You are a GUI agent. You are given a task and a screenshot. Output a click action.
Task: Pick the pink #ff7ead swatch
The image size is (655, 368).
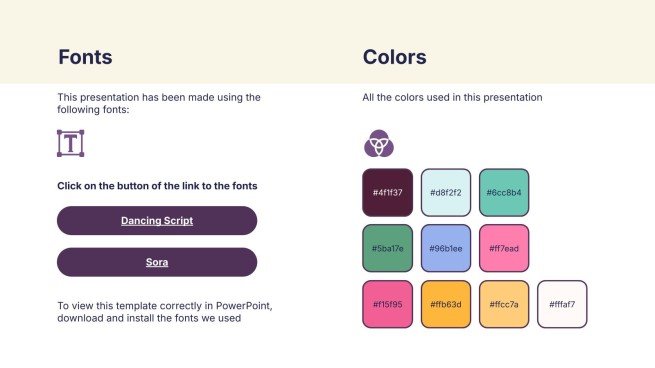(x=504, y=249)
